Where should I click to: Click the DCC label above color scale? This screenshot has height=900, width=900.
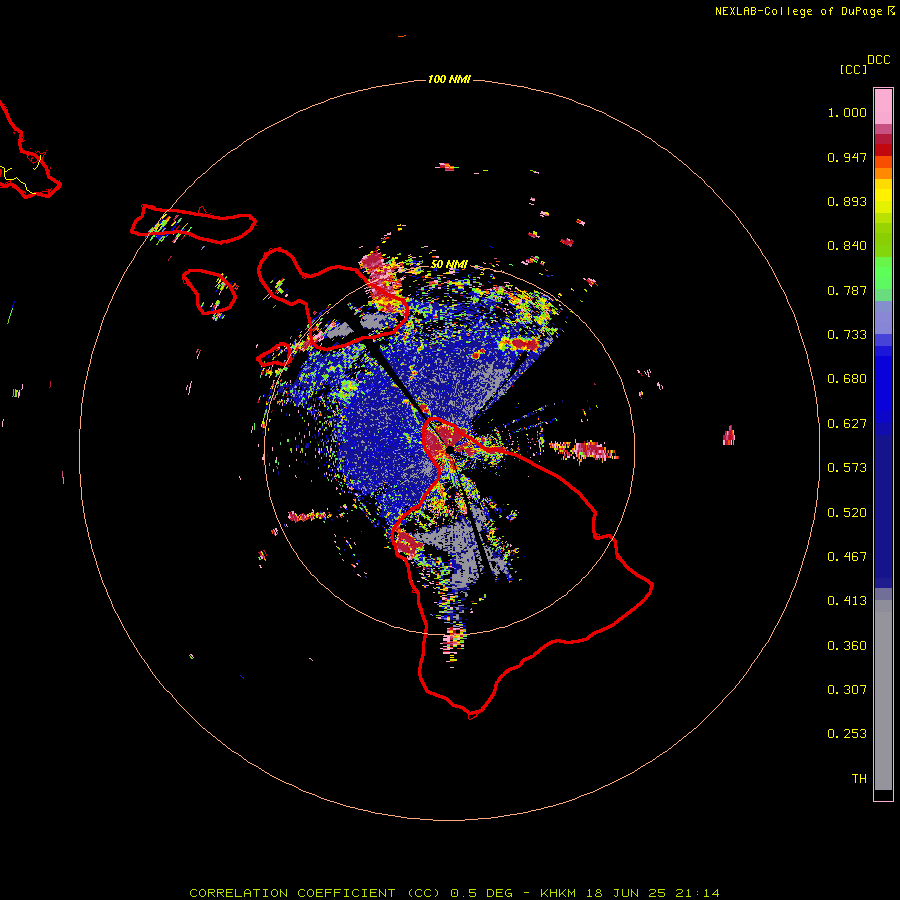pos(879,60)
